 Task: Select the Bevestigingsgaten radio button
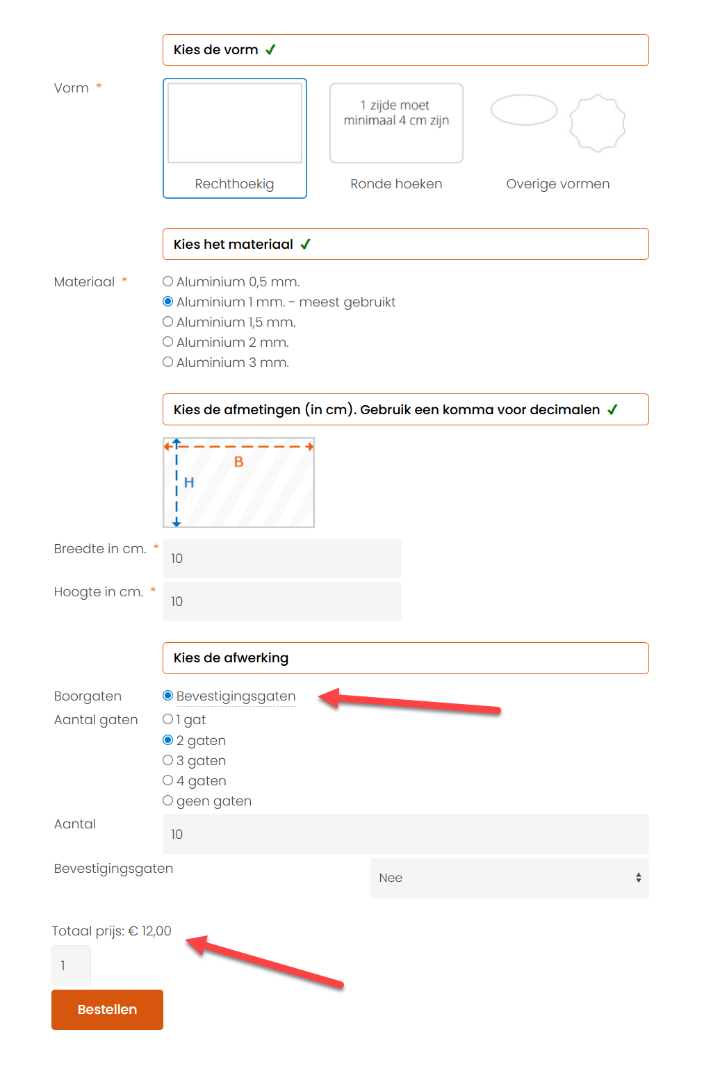168,696
